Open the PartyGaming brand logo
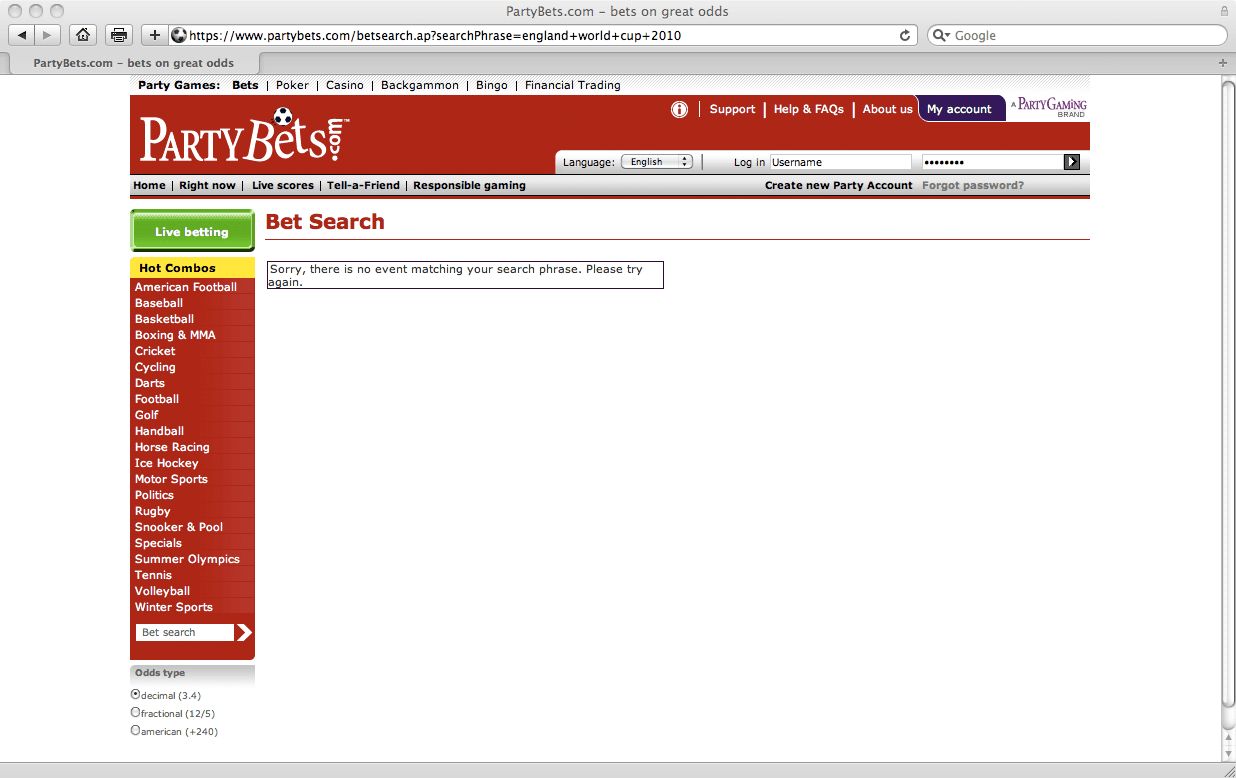 (x=1048, y=107)
